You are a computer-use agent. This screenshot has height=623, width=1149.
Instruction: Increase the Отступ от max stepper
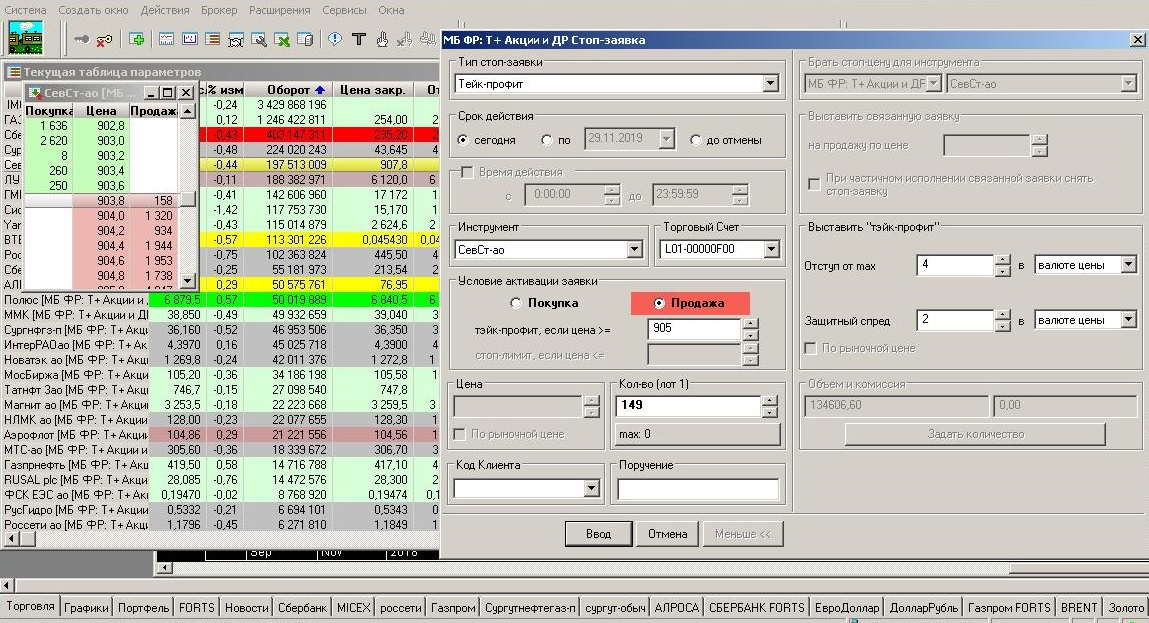coord(1003,260)
